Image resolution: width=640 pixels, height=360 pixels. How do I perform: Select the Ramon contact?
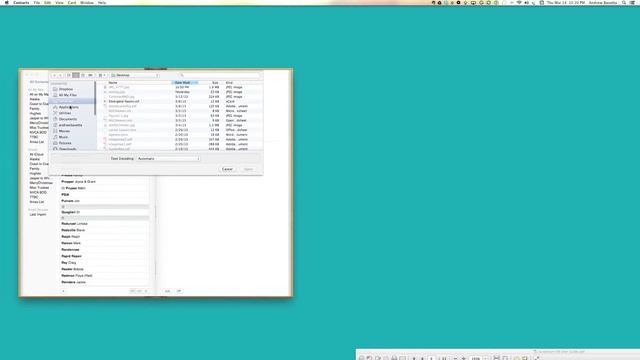pyautogui.click(x=71, y=243)
